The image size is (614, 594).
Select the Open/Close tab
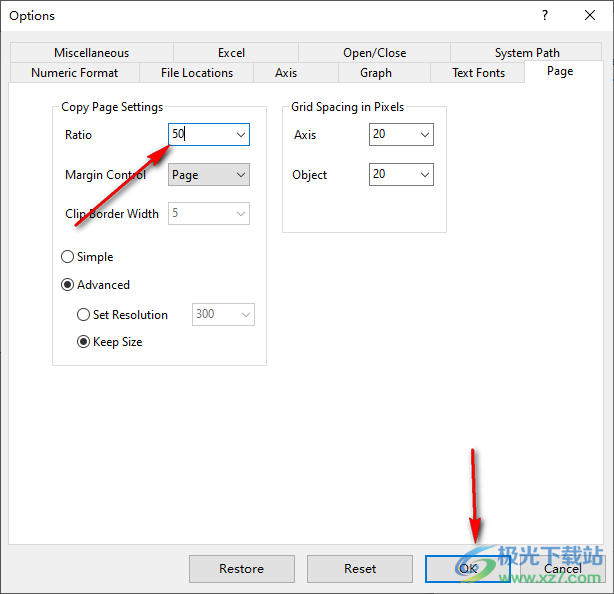[374, 52]
